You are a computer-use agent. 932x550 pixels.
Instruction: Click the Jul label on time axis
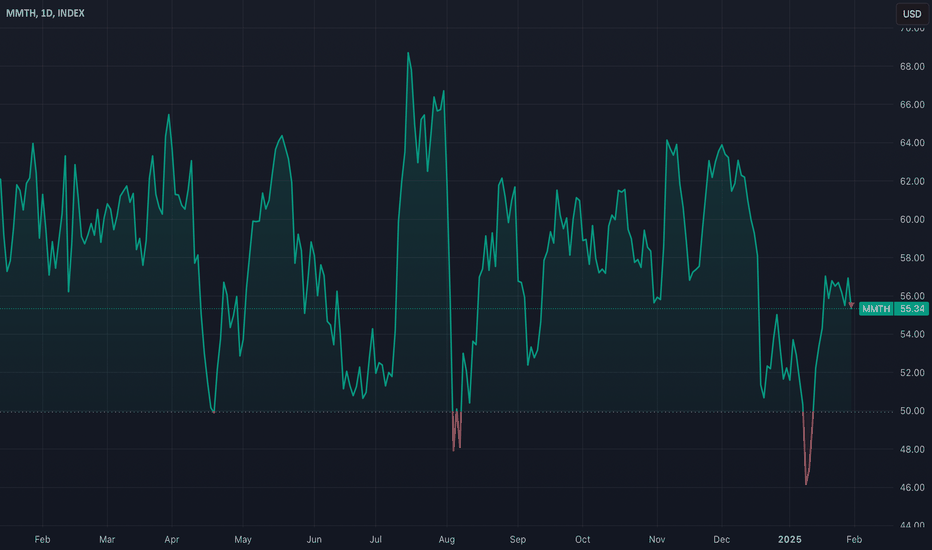(x=375, y=539)
